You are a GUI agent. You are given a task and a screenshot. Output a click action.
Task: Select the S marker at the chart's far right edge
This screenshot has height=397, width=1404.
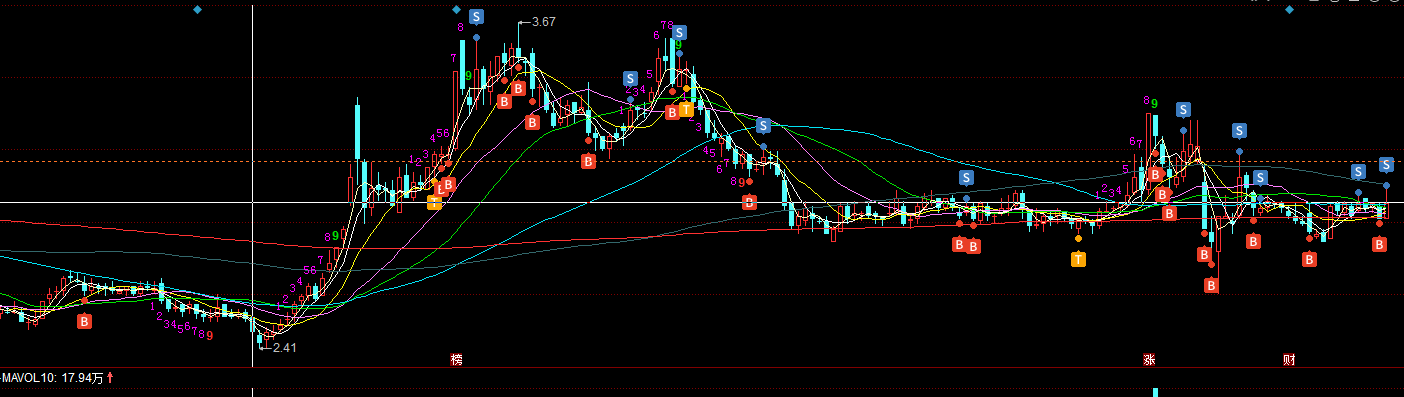[x=1386, y=164]
